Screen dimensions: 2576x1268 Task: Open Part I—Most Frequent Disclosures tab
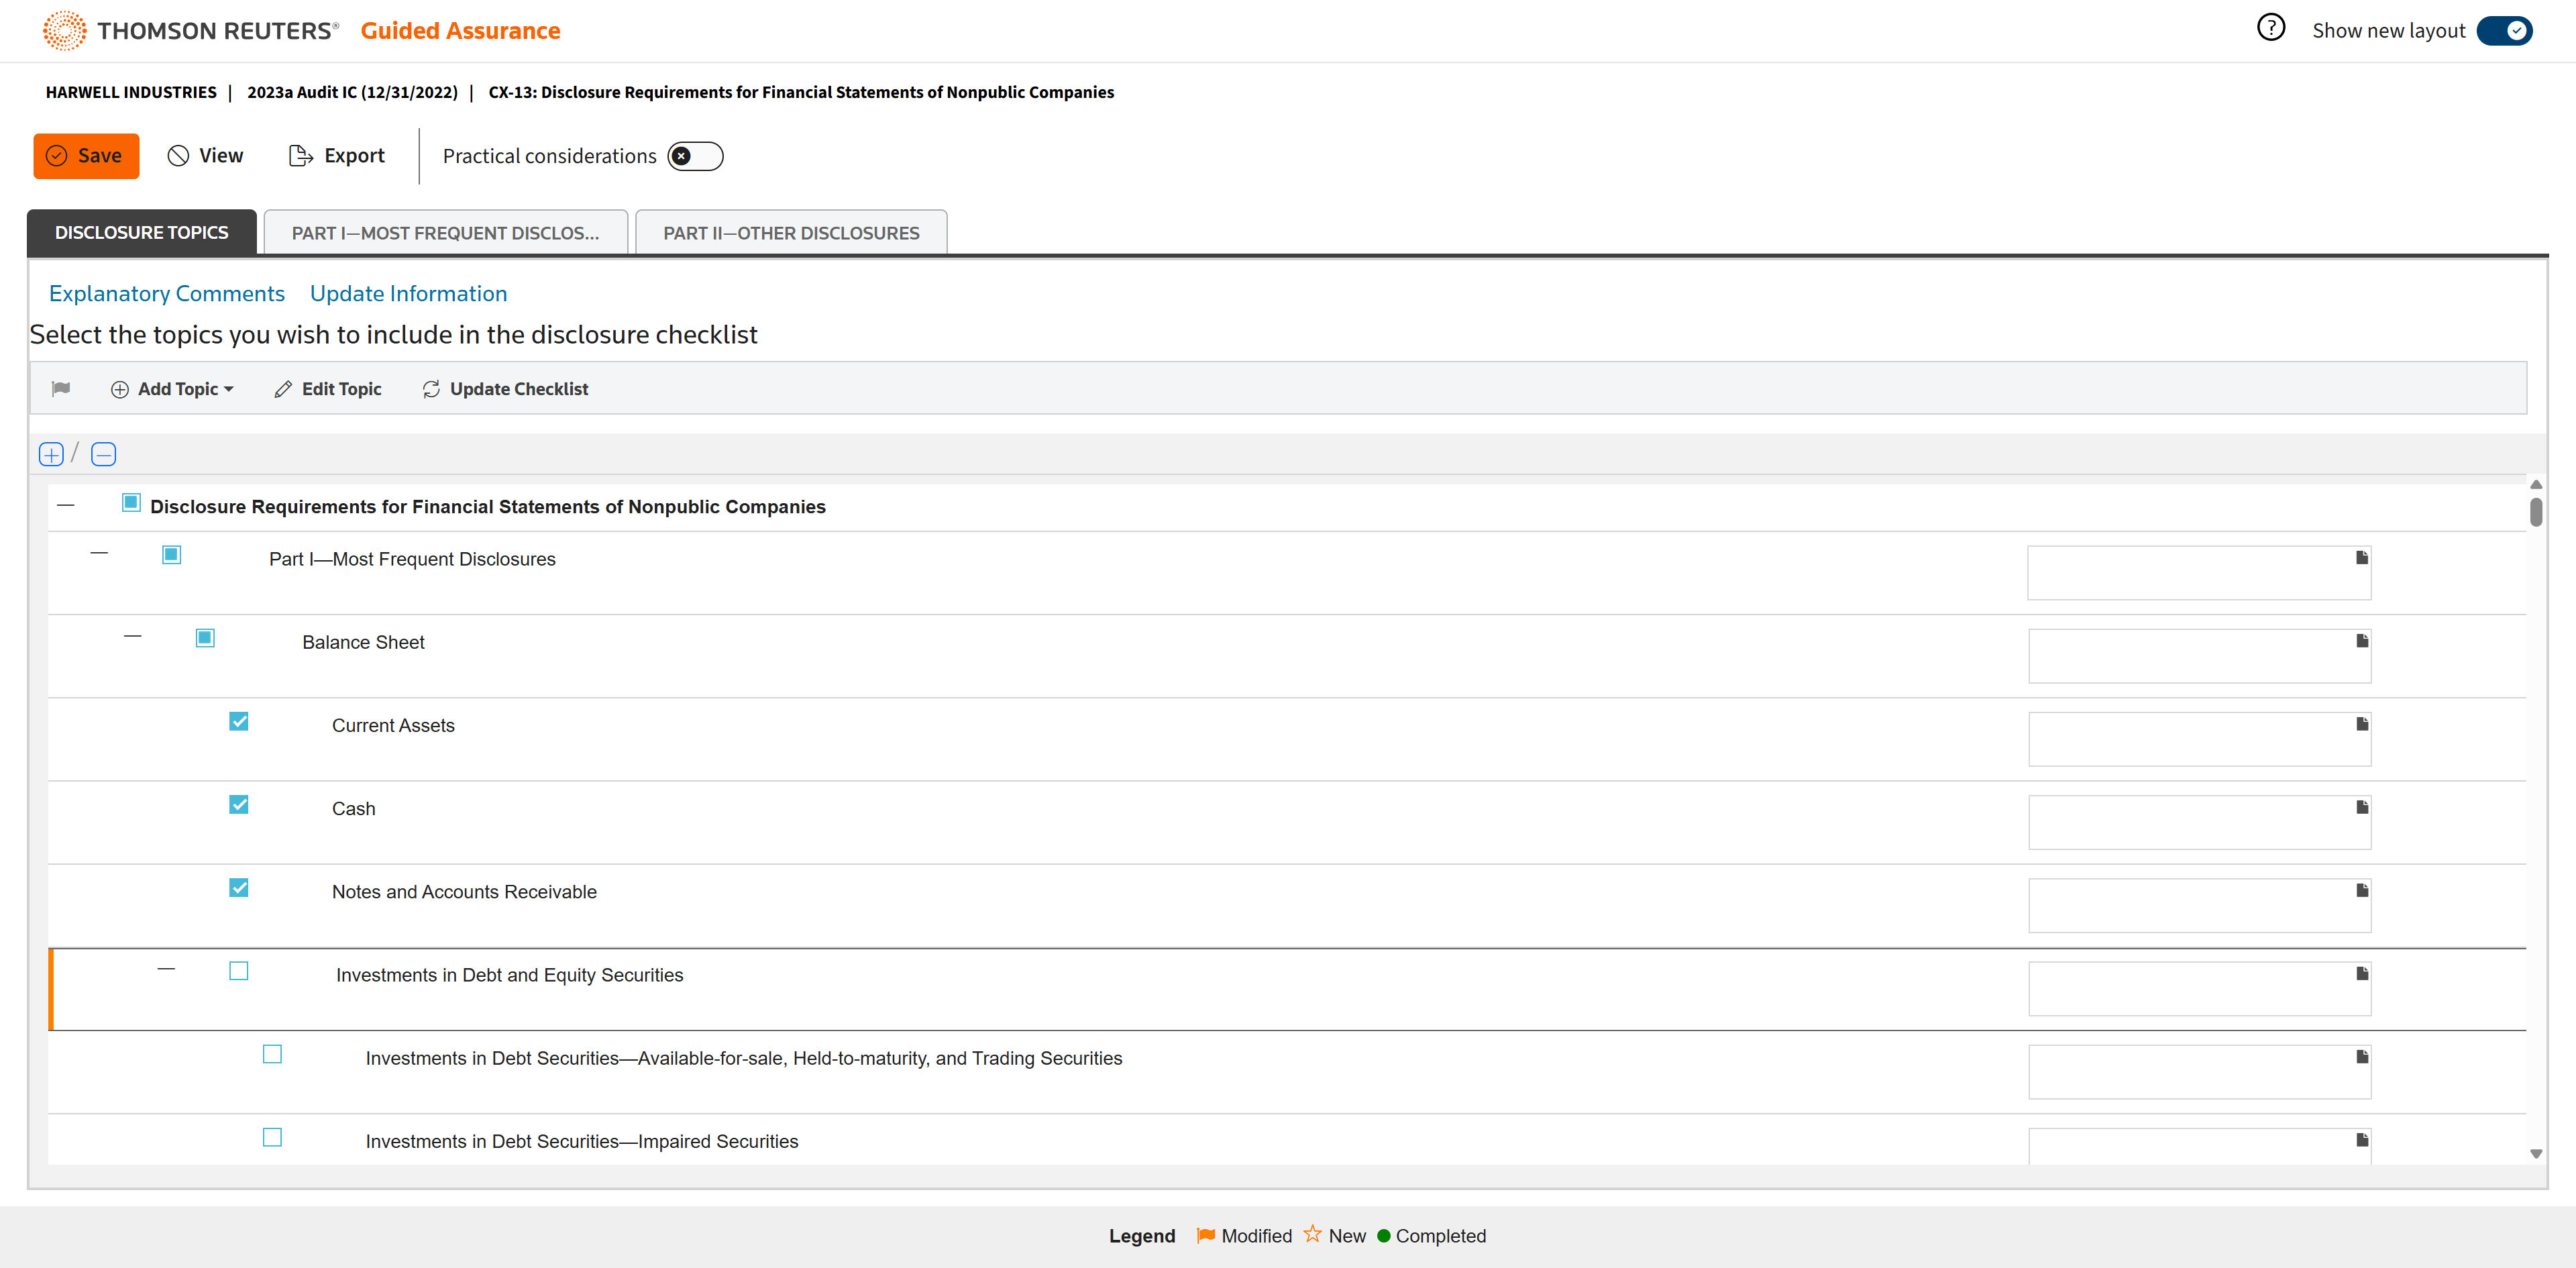click(x=445, y=233)
